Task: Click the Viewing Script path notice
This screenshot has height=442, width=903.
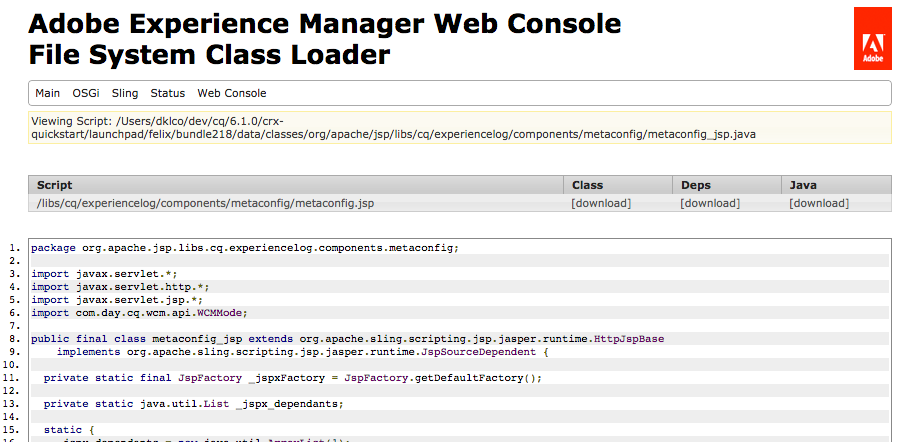Action: point(460,128)
